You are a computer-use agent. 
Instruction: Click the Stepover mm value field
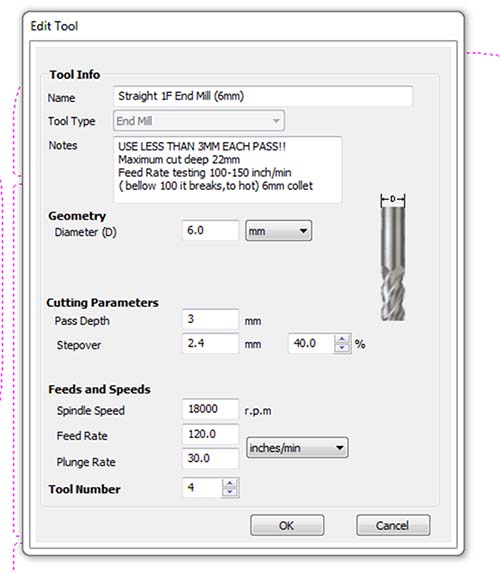pos(211,343)
